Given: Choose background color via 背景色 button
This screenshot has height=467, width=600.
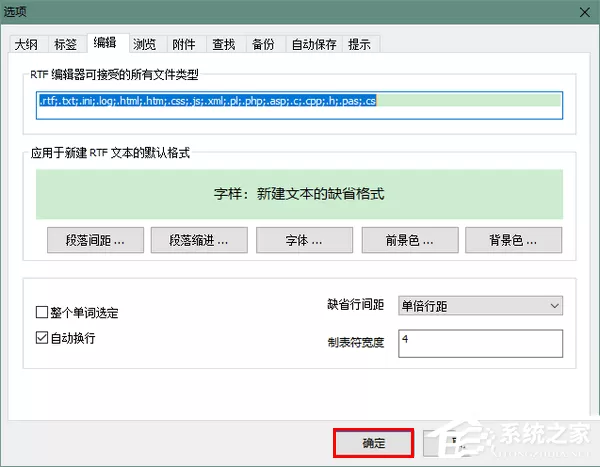Looking at the screenshot, I should click(514, 240).
